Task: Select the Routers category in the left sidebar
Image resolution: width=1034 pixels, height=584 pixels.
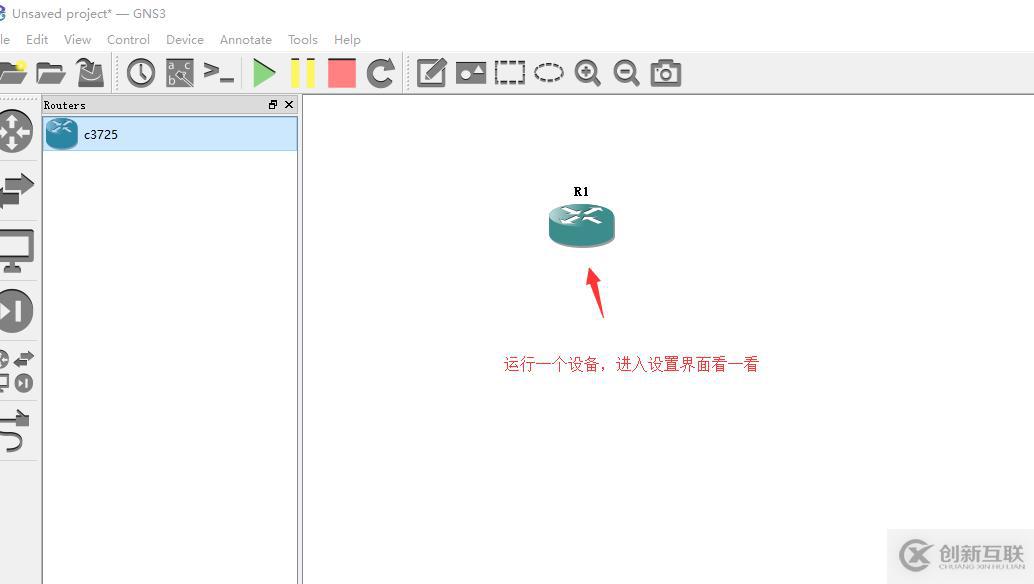Action: pos(15,130)
